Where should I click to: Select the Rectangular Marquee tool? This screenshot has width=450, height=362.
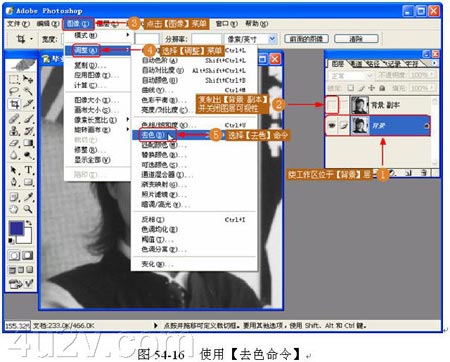click(x=14, y=79)
